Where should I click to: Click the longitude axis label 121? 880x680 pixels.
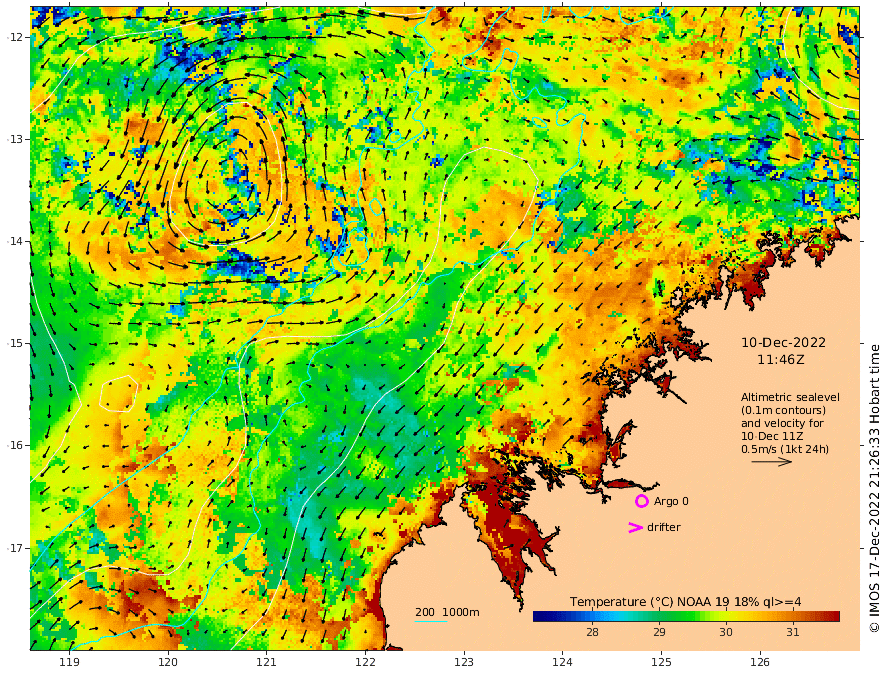tap(267, 663)
